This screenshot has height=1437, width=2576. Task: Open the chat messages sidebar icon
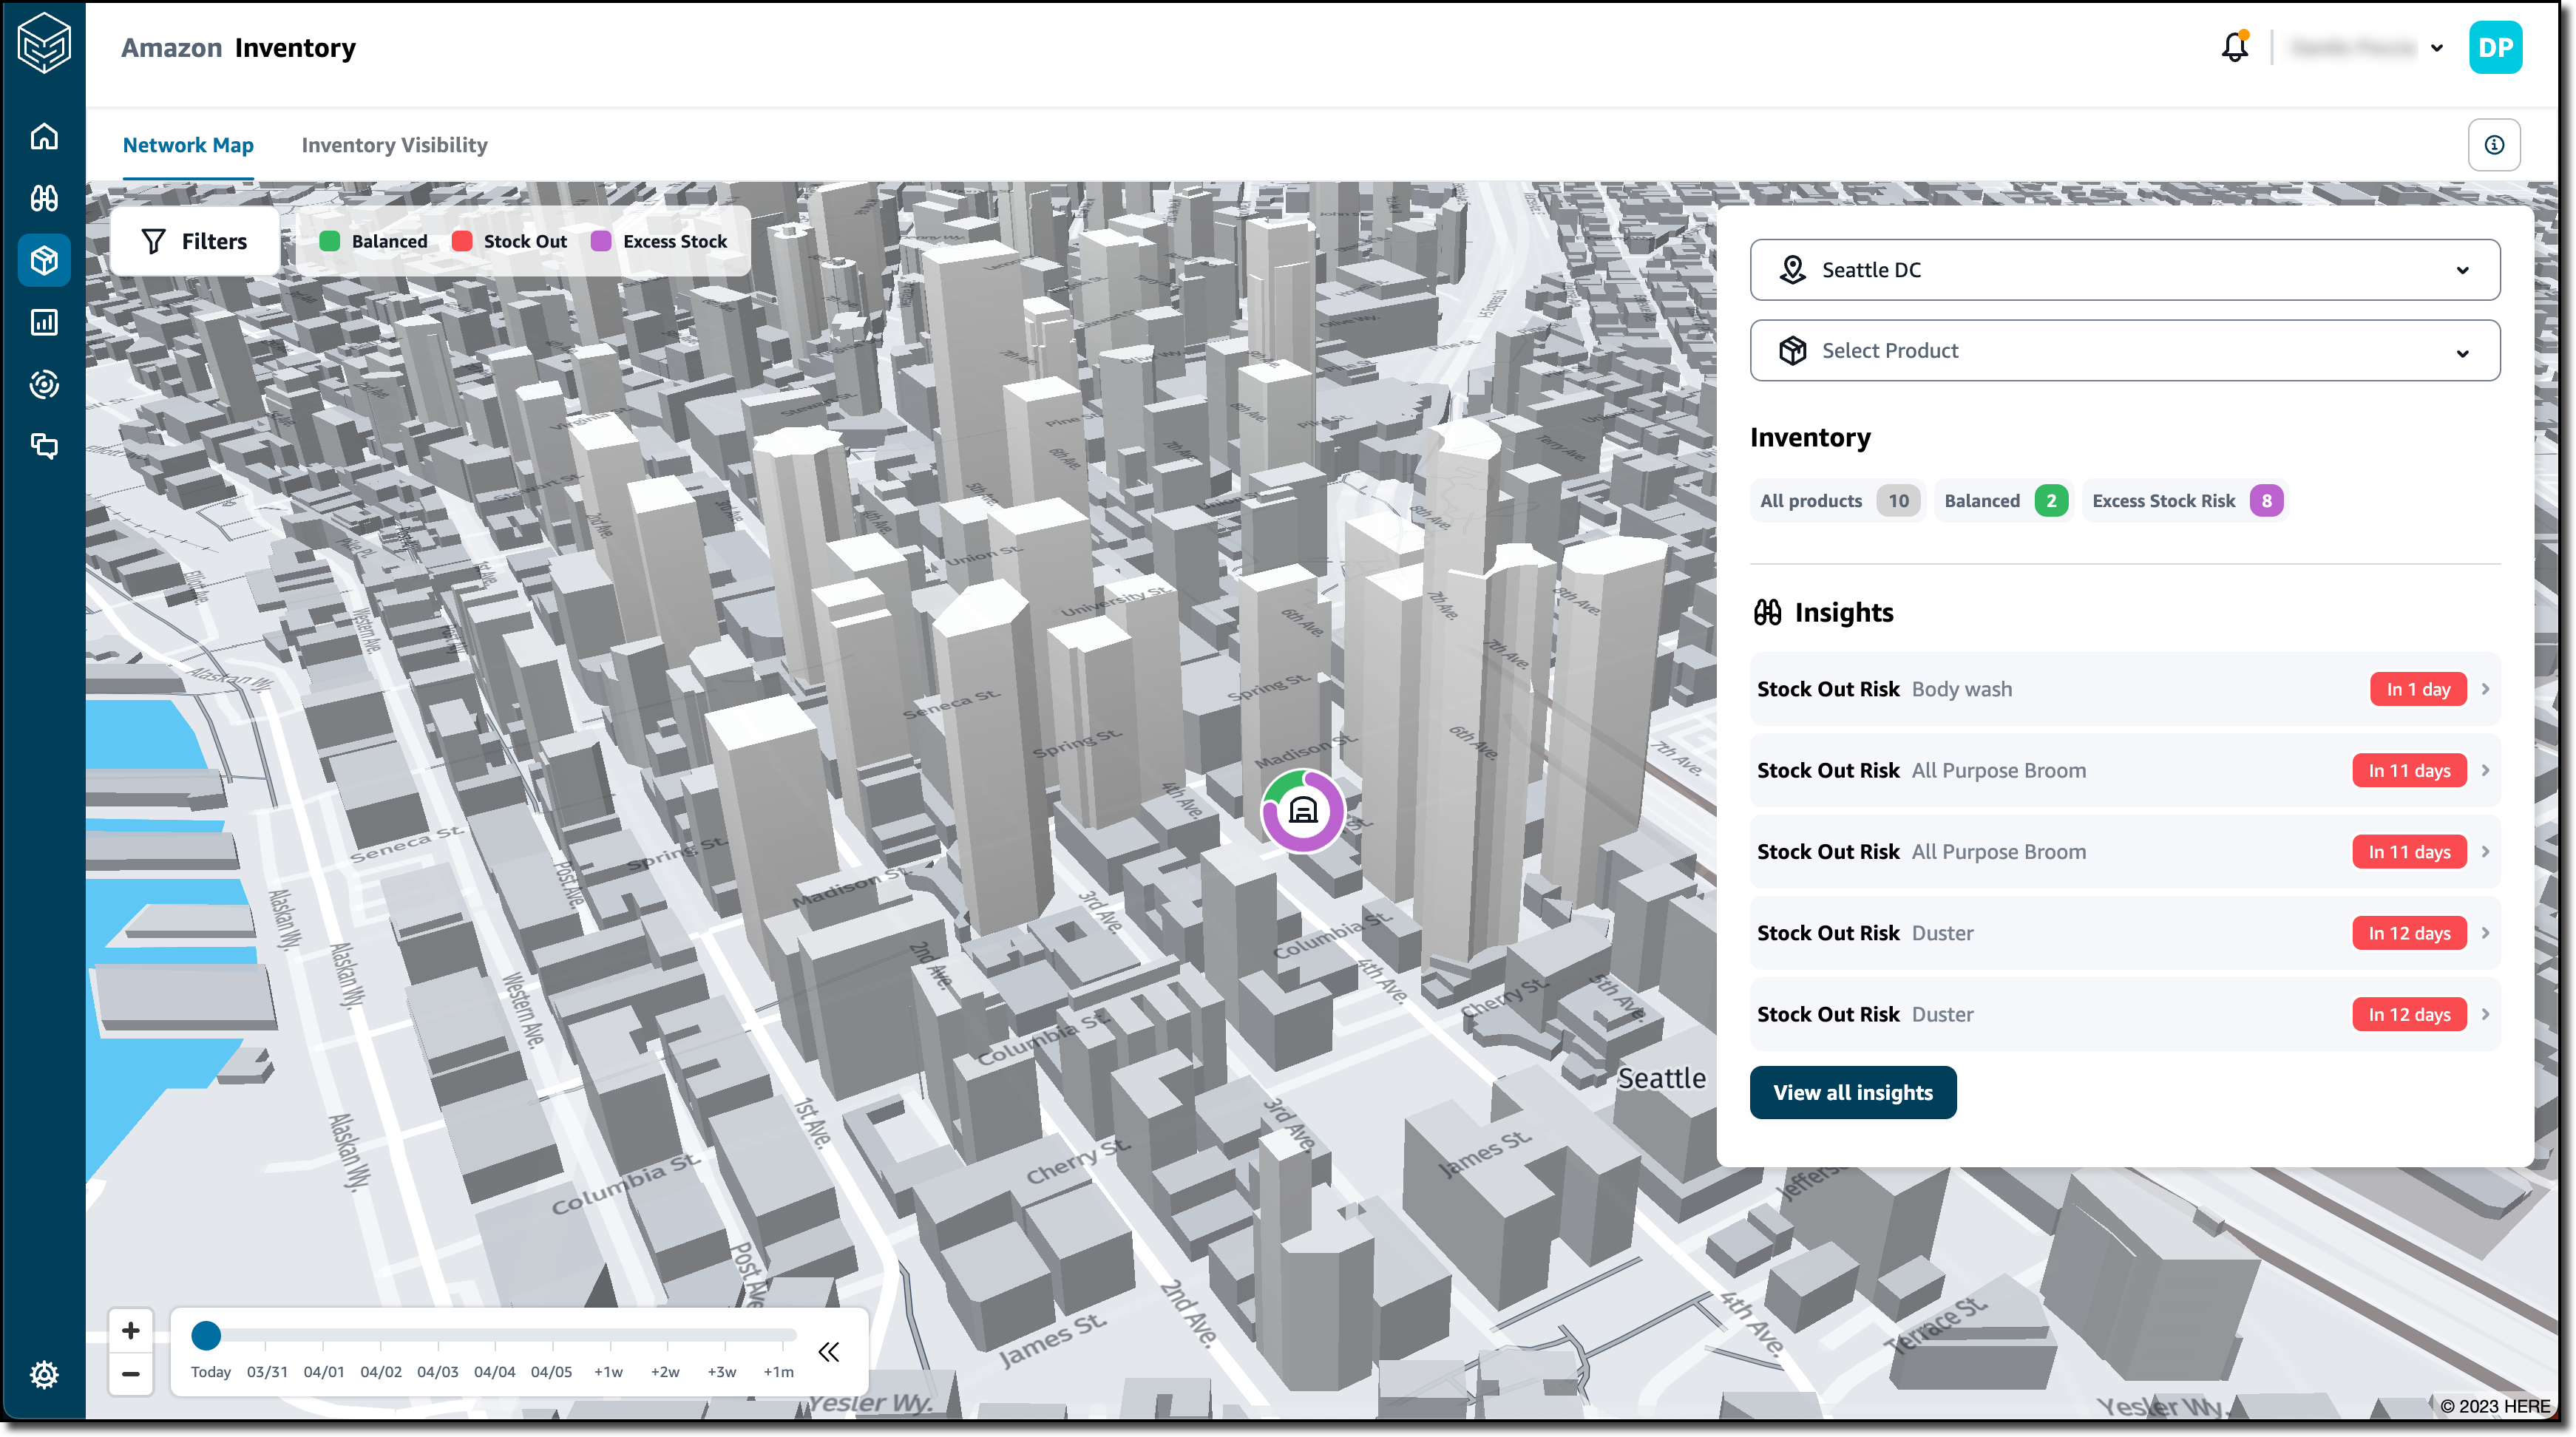(44, 446)
